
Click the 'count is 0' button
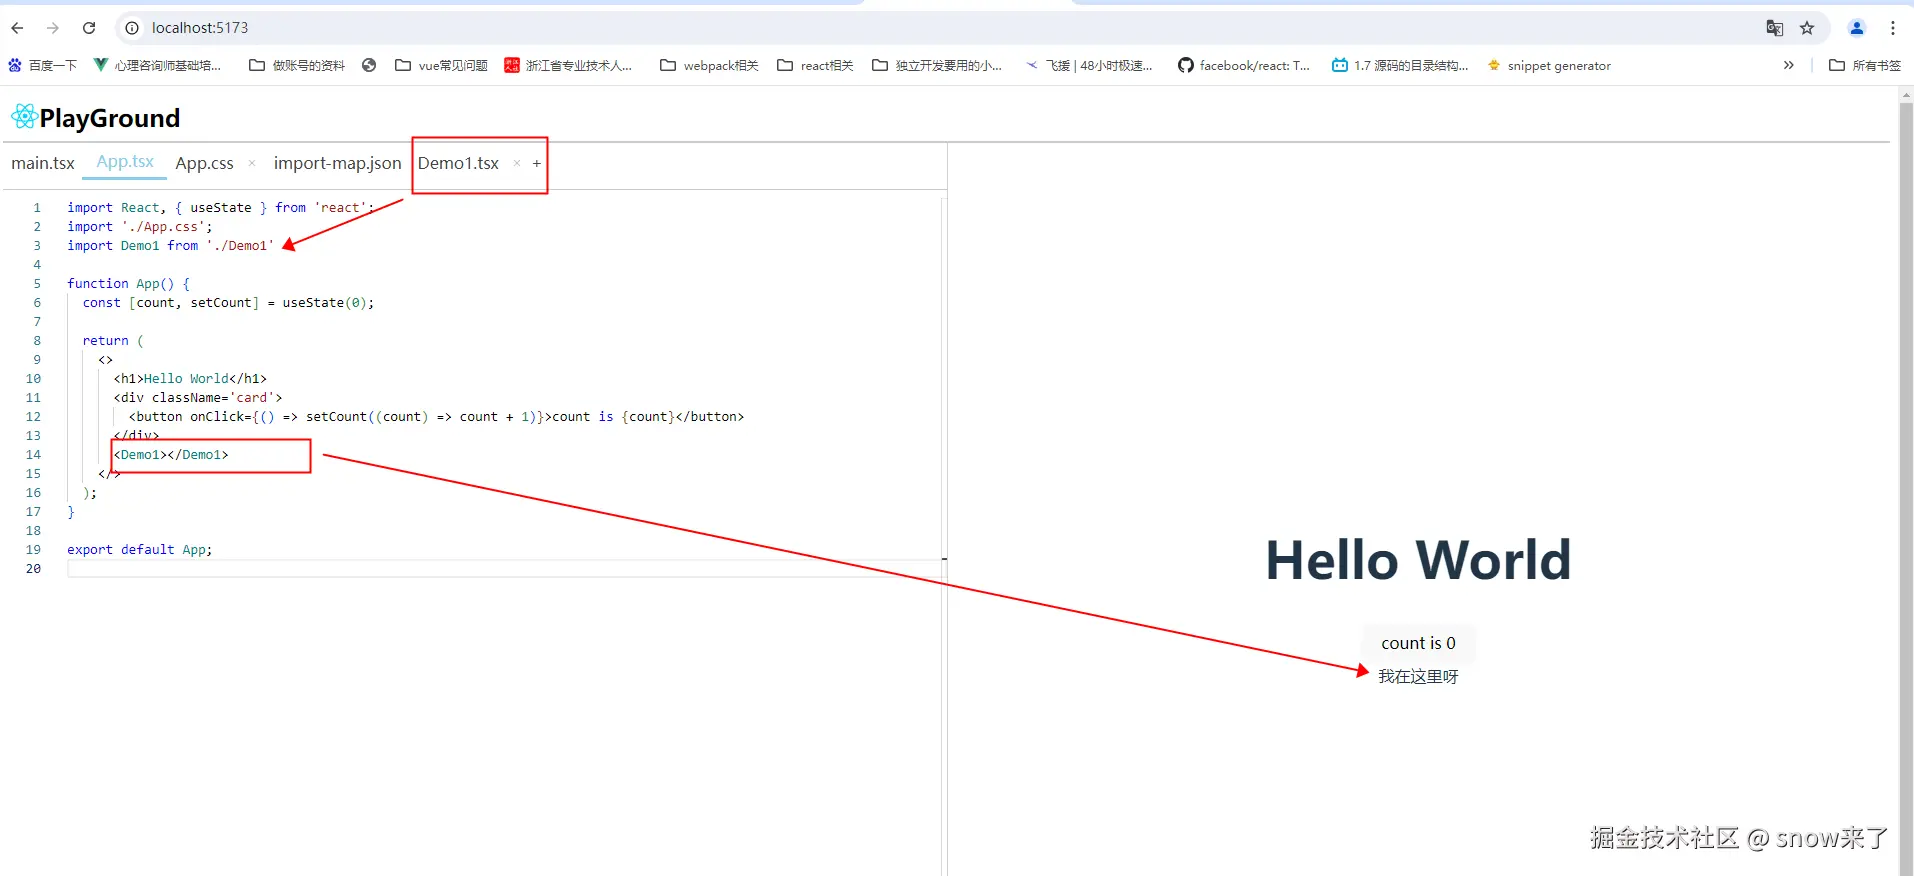click(1418, 643)
